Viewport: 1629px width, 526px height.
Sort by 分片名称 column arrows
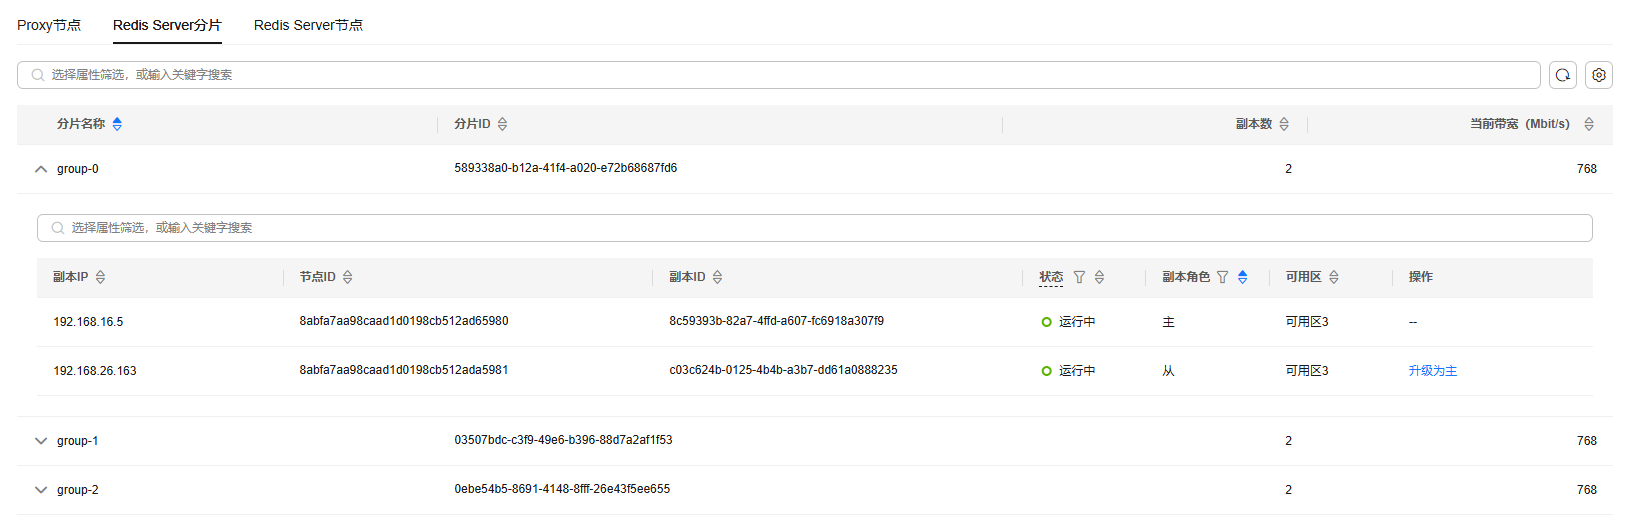(117, 124)
